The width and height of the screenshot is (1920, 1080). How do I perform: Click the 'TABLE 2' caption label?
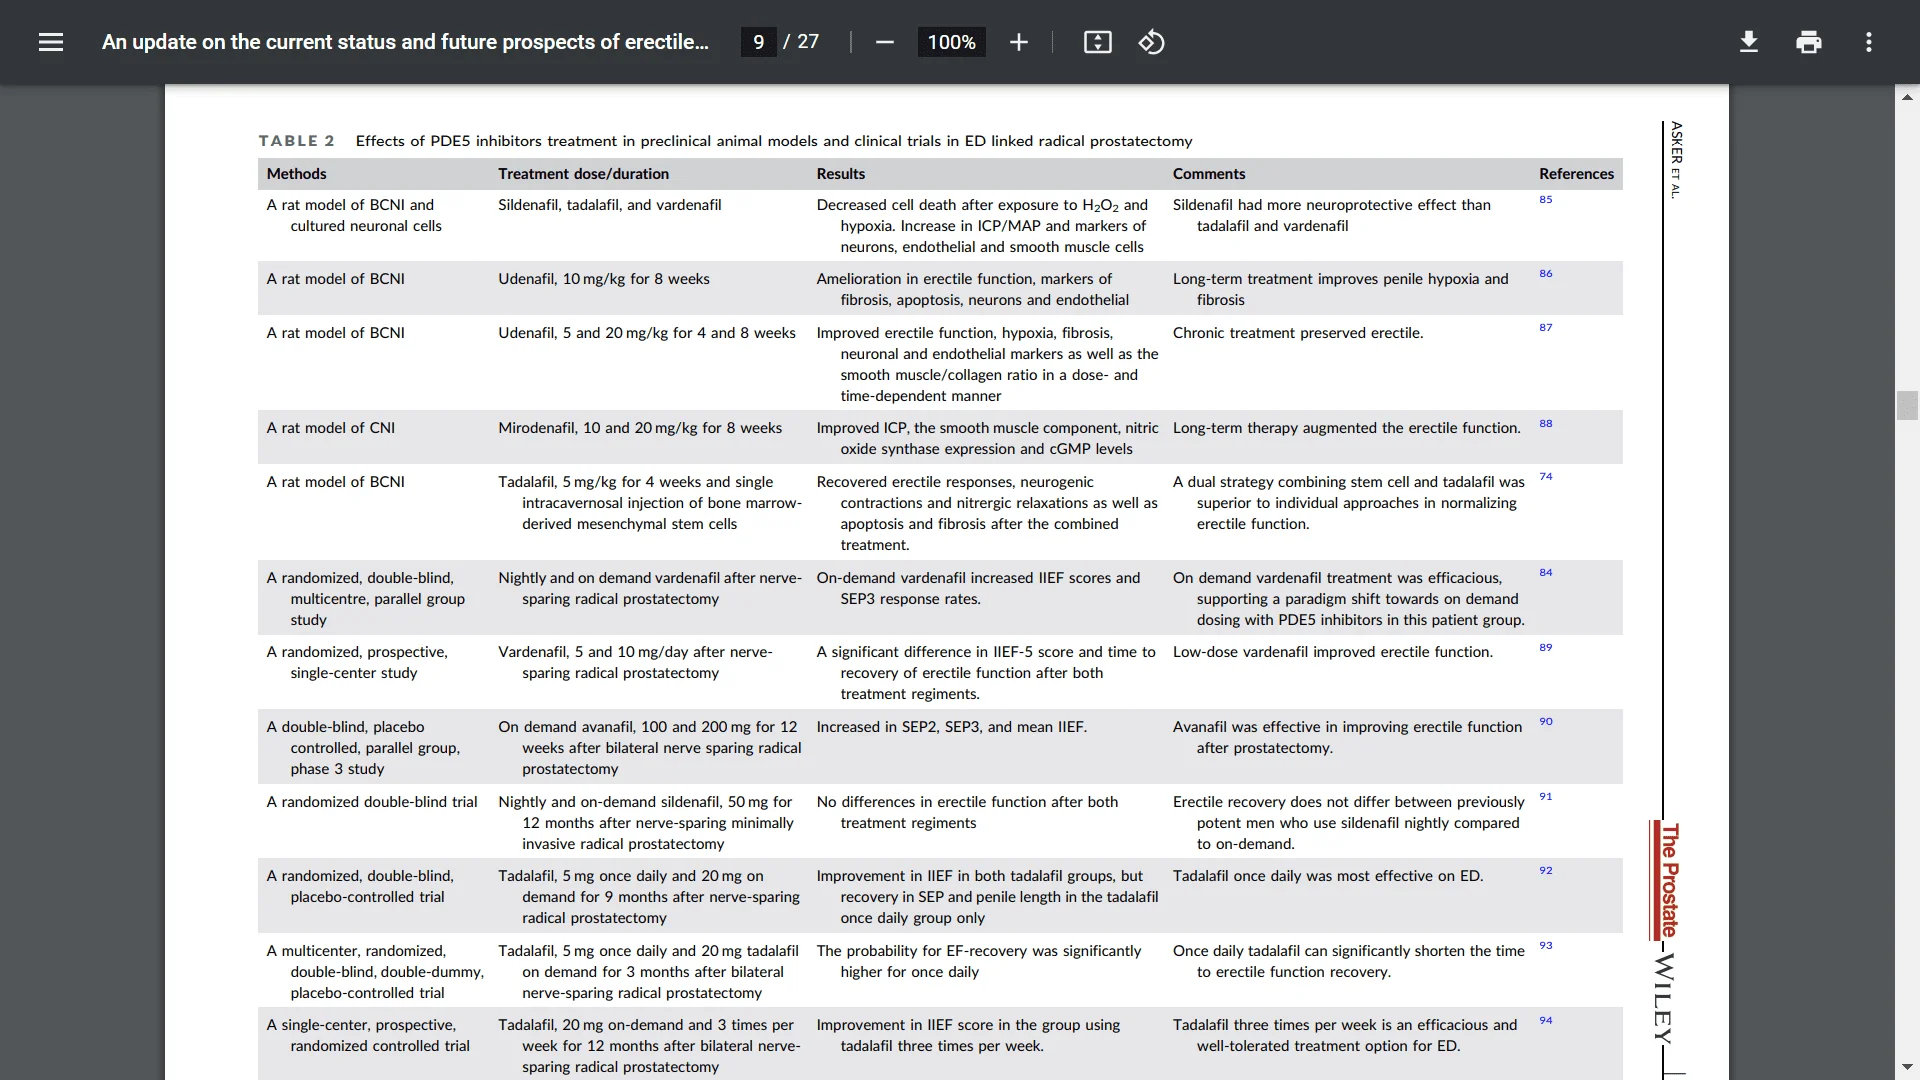(x=296, y=141)
